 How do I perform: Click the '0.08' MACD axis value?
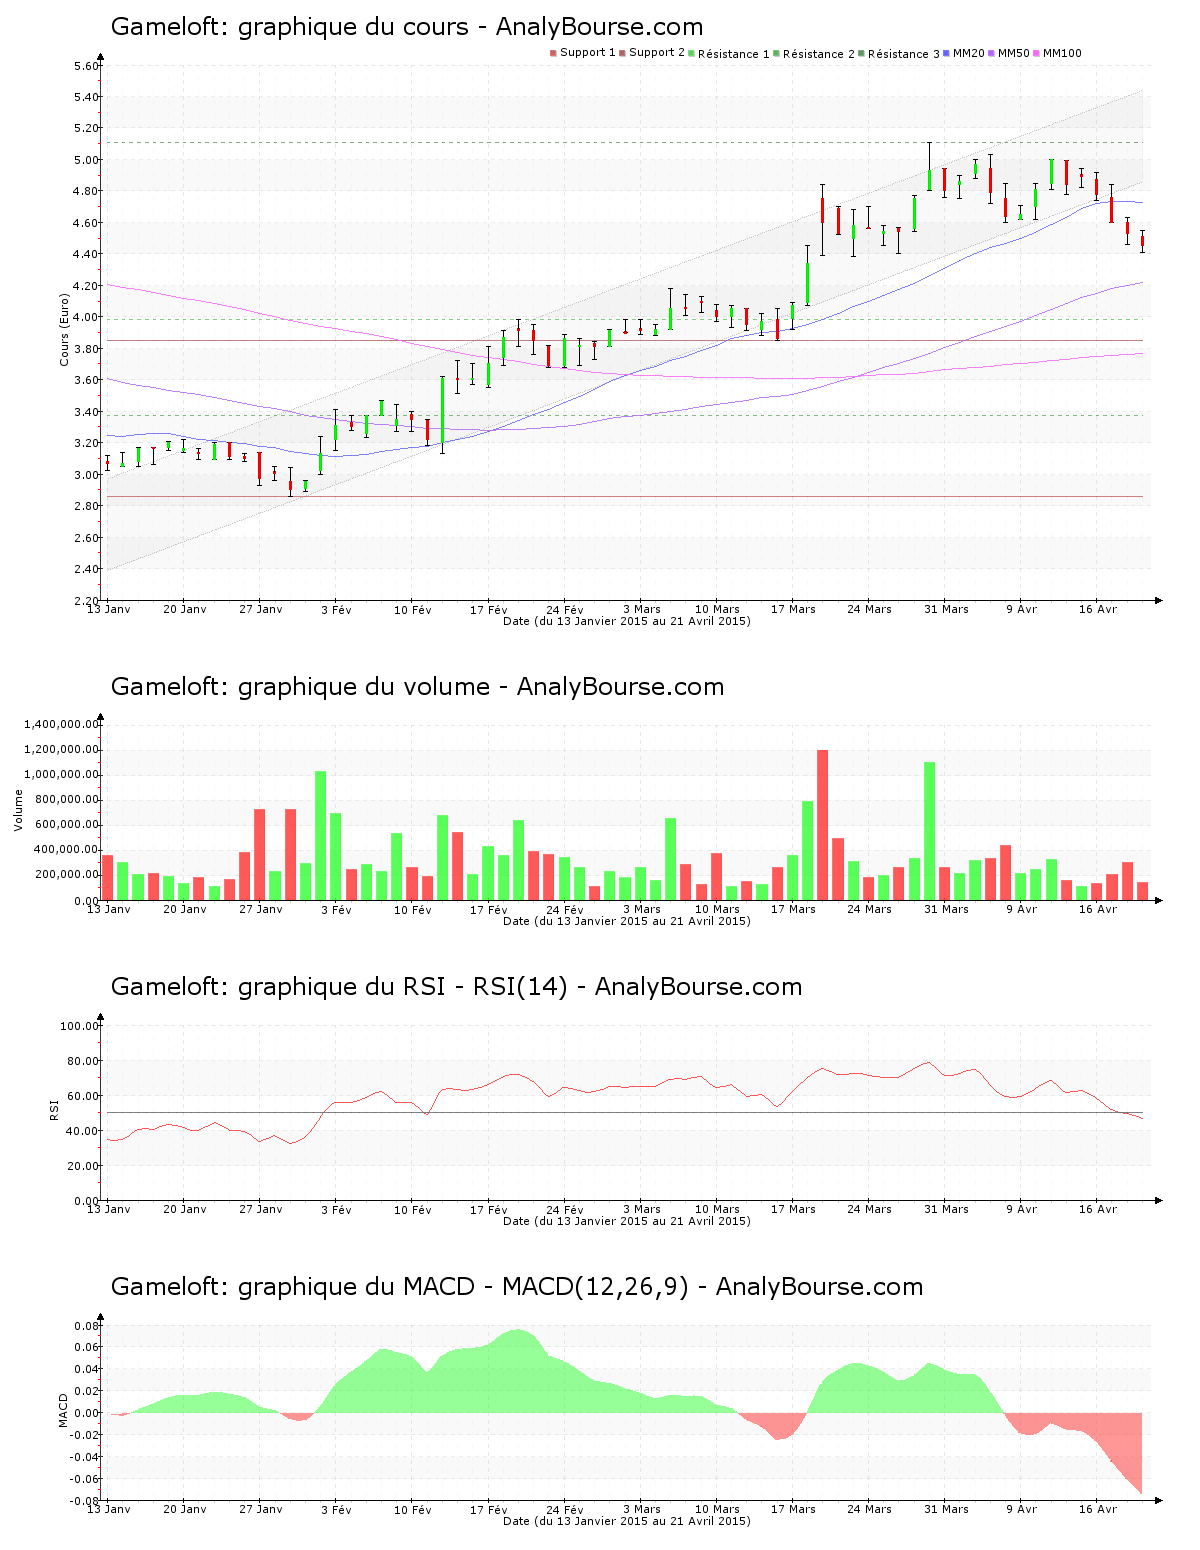(86, 1326)
